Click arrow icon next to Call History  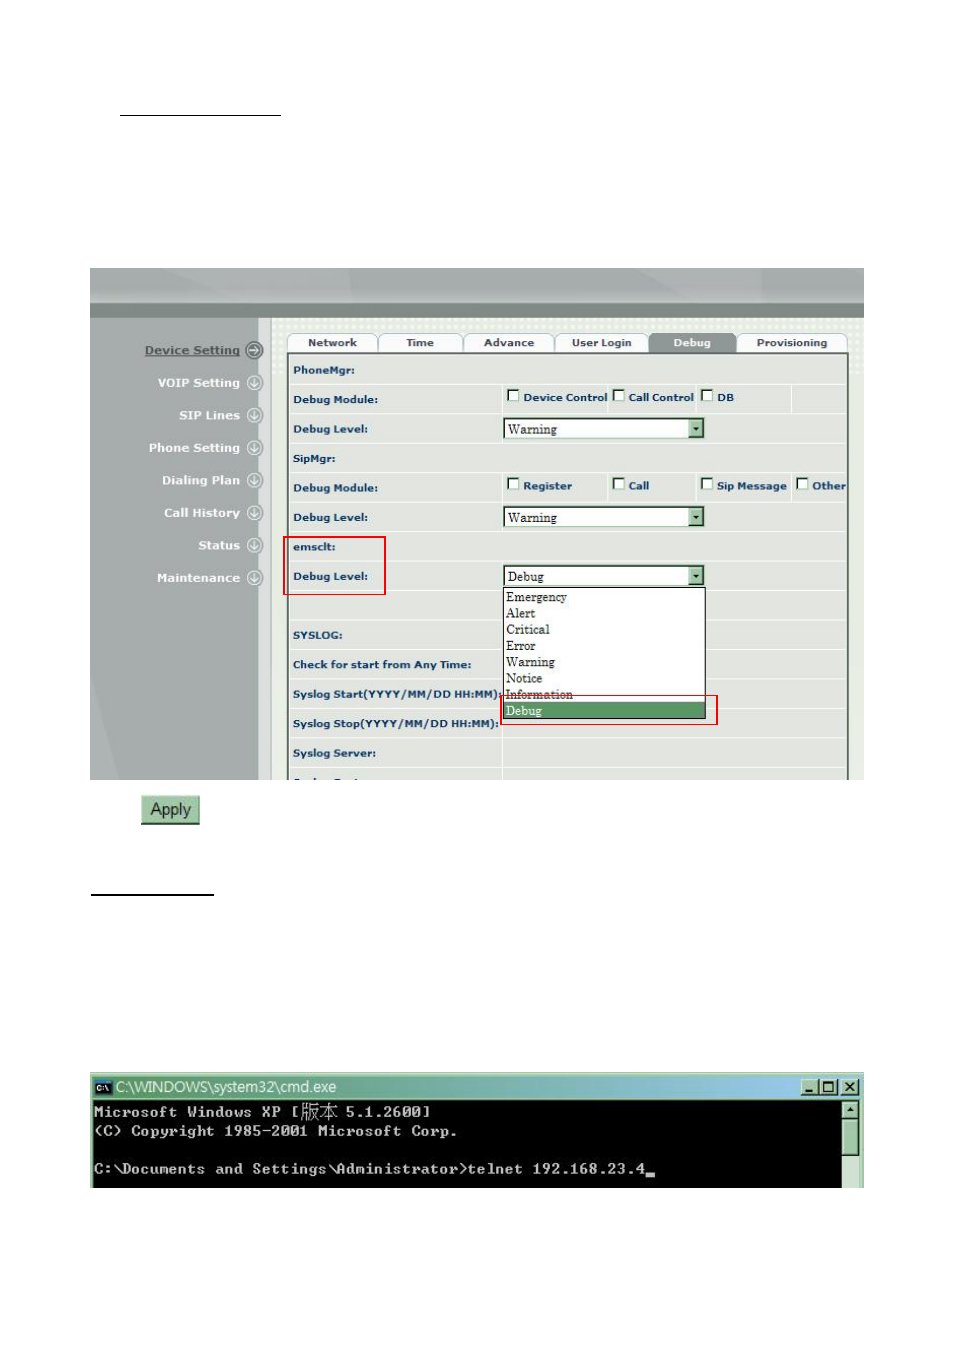[254, 513]
